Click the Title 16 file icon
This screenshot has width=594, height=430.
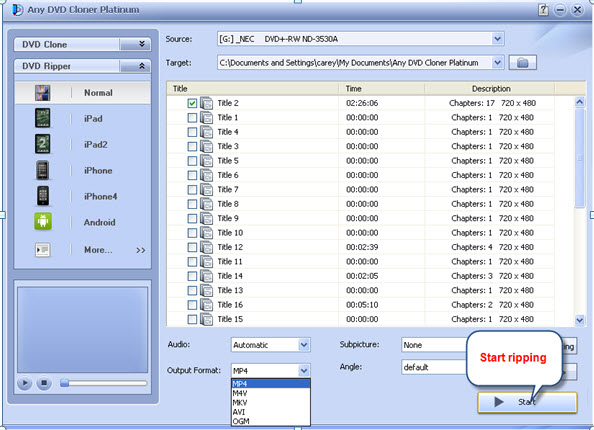(206, 305)
